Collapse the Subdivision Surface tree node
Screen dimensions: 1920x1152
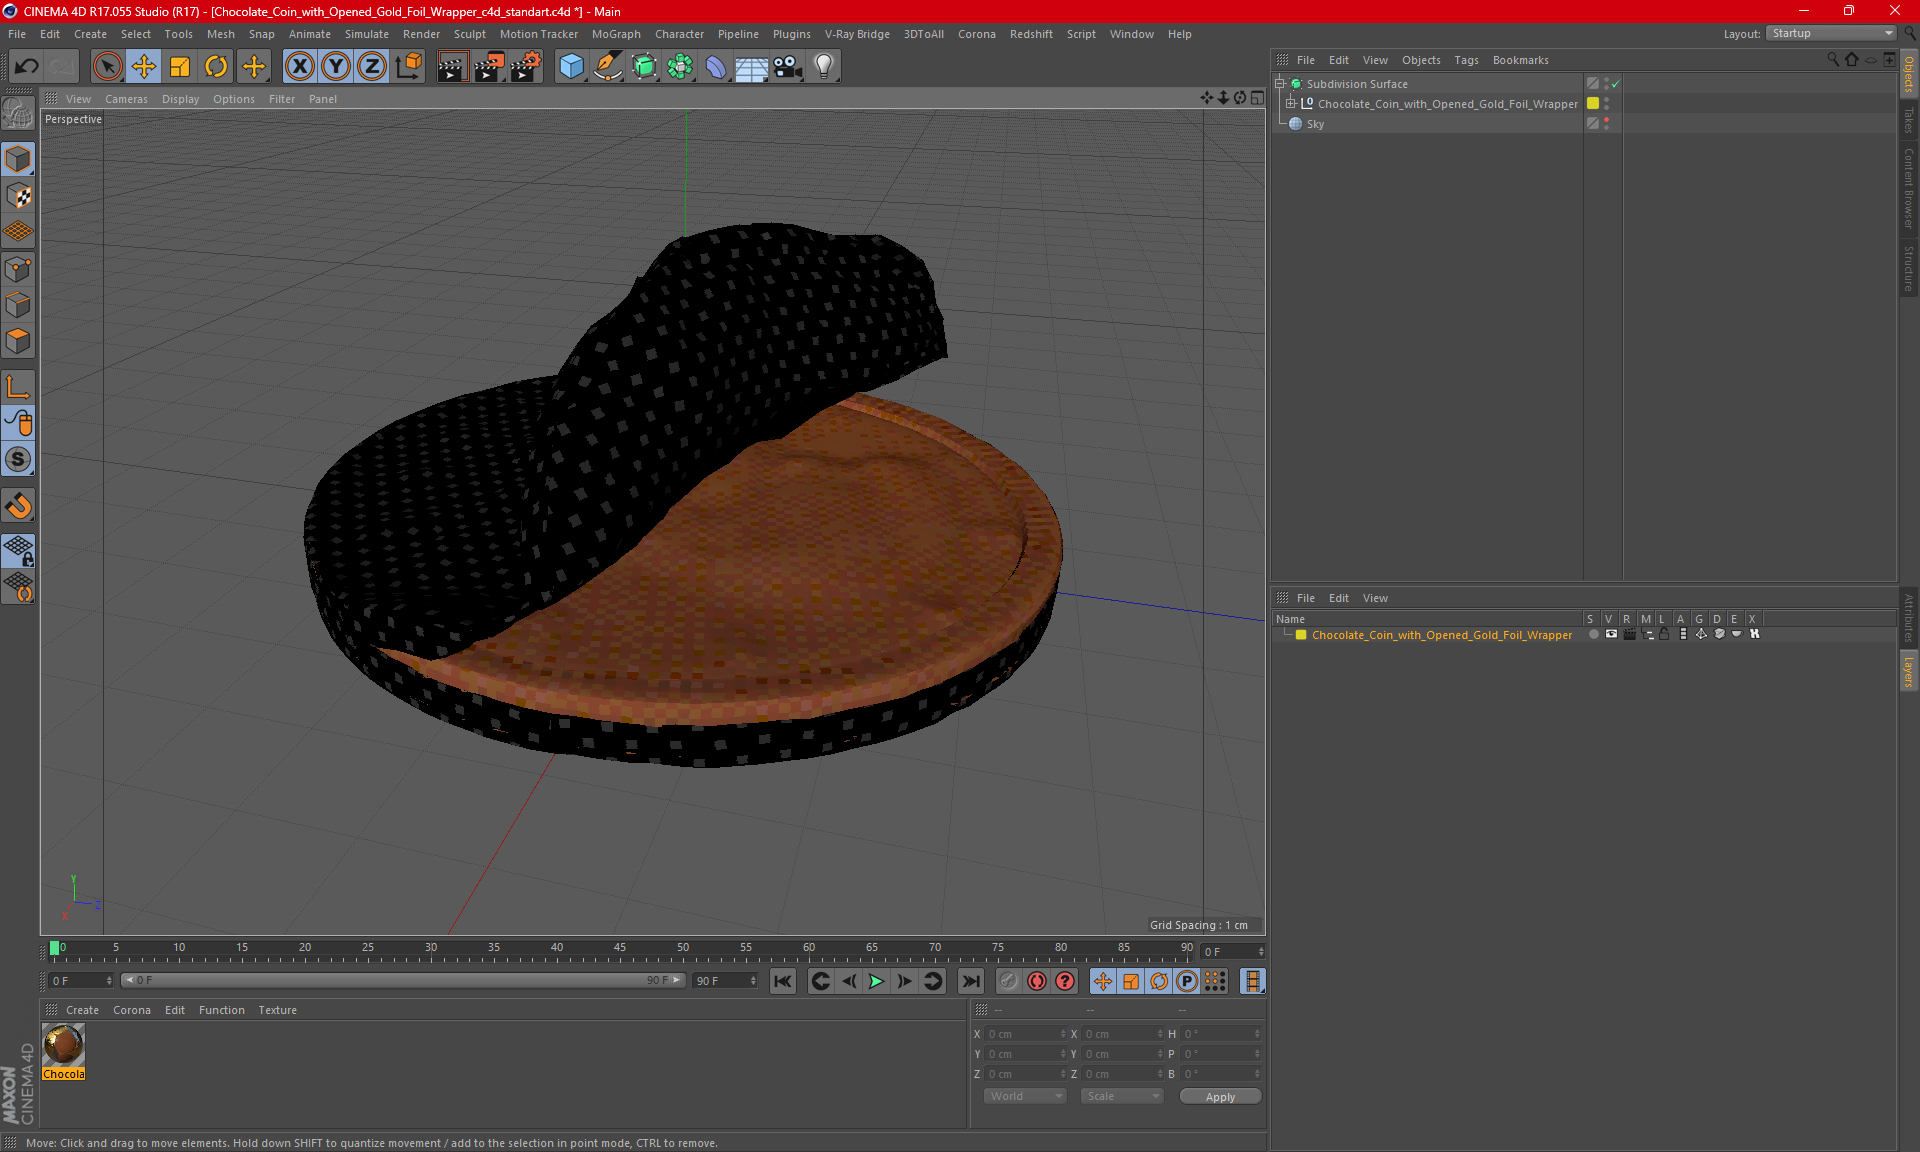(x=1279, y=84)
